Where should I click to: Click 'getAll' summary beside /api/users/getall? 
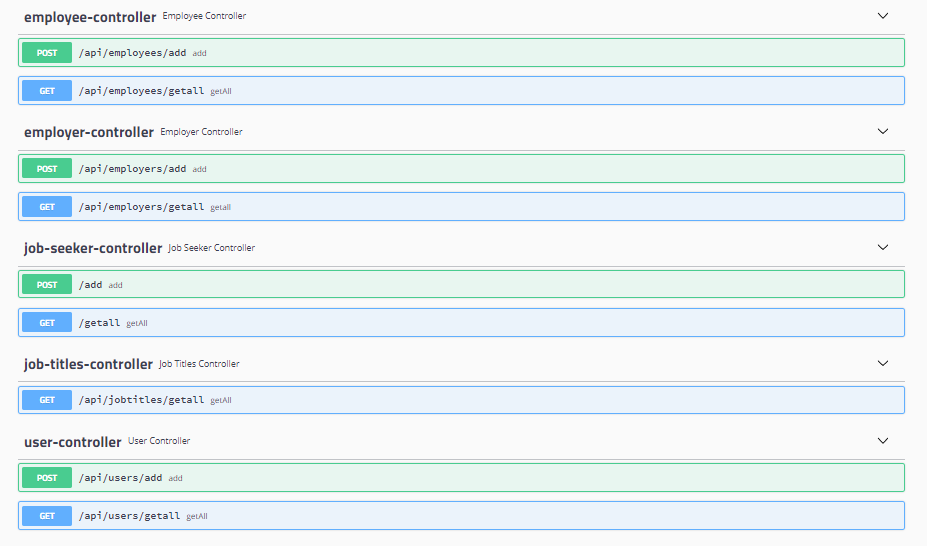coord(197,516)
